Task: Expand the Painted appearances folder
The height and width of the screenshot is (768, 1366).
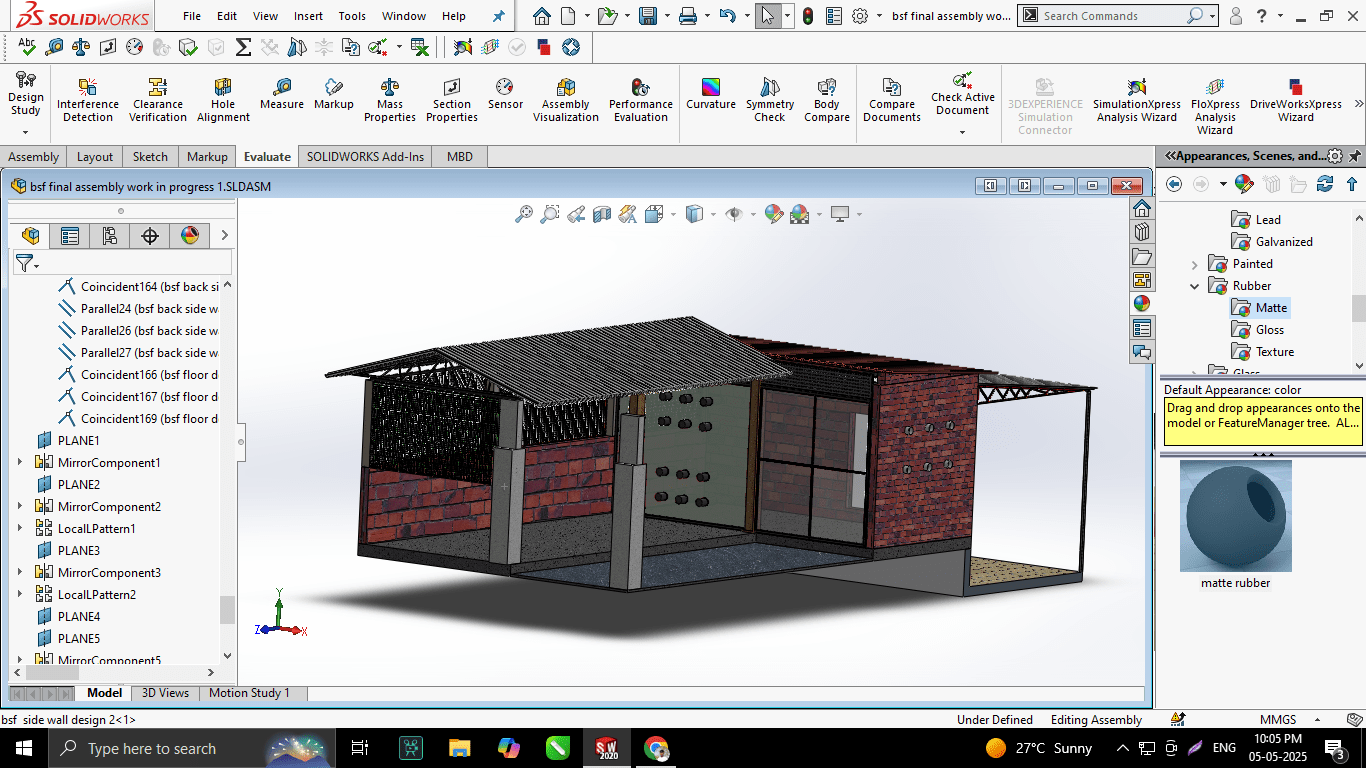Action: (x=1194, y=264)
